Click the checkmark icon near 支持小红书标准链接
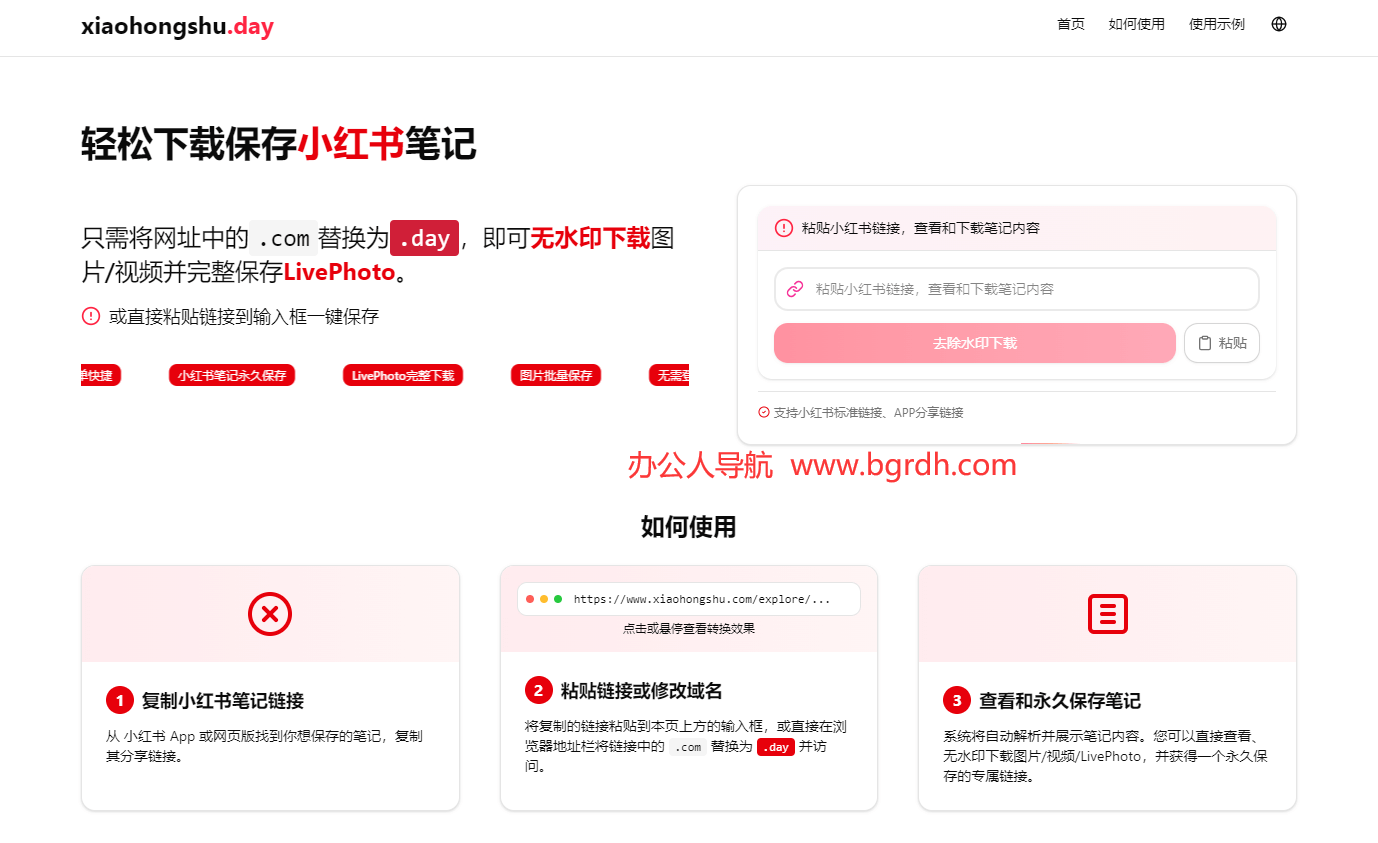The width and height of the screenshot is (1378, 843). pyautogui.click(x=764, y=412)
